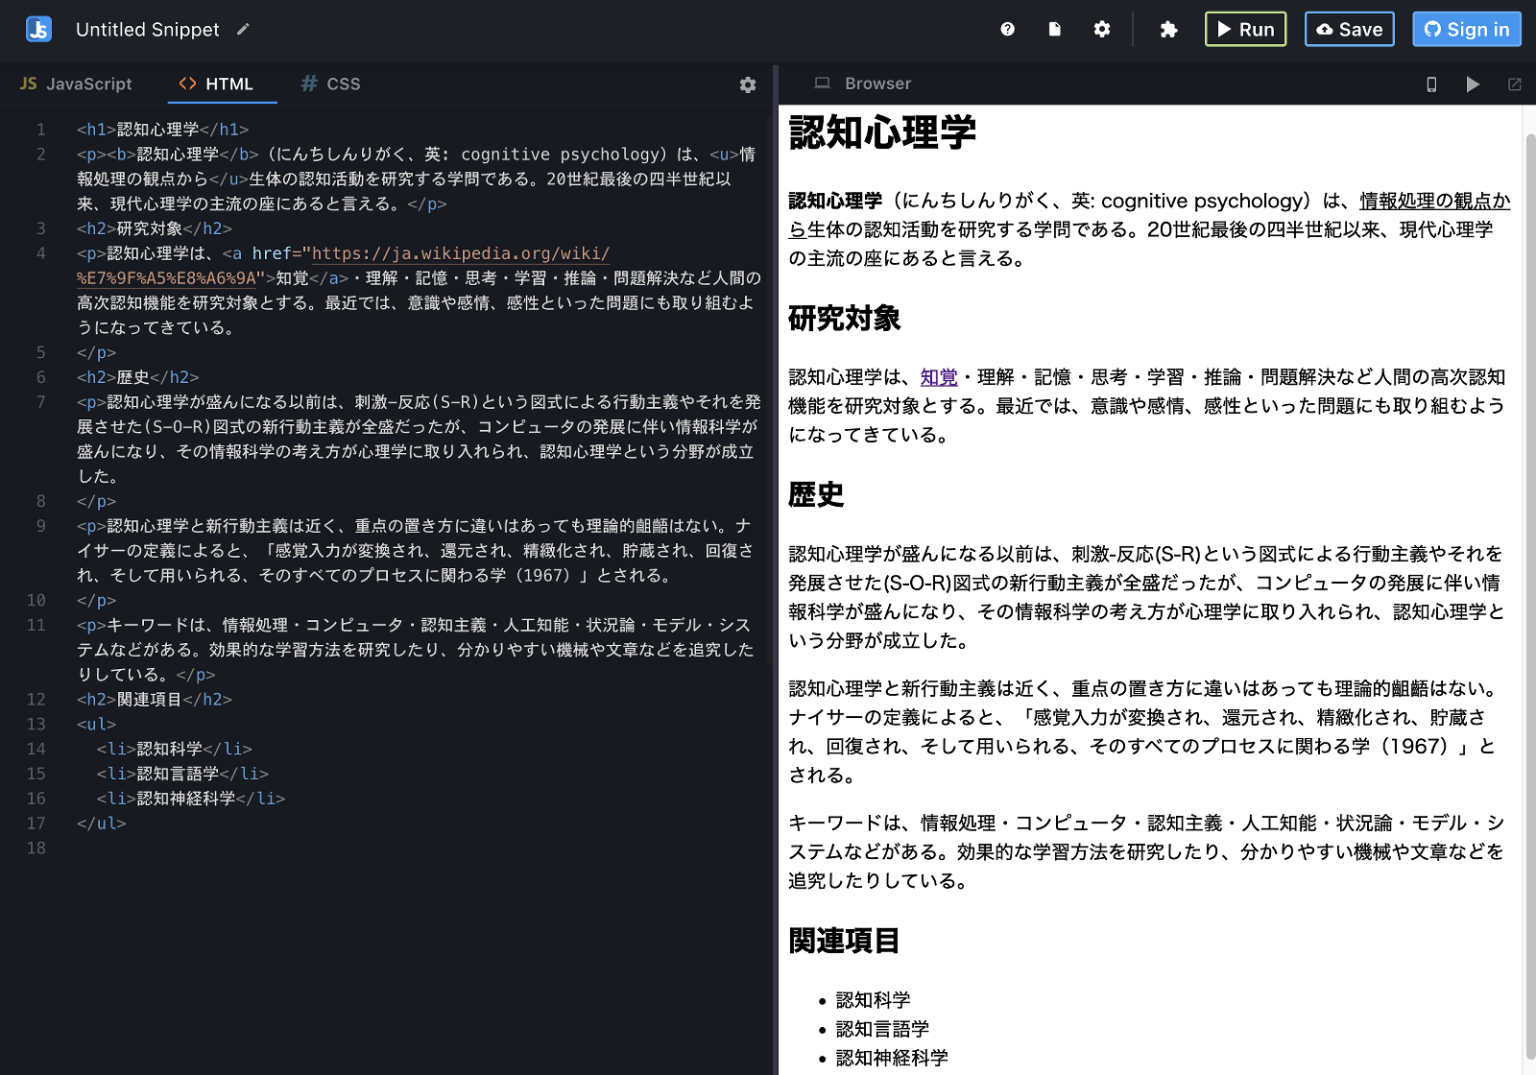Open global settings with gear icon
This screenshot has width=1536, height=1075.
pyautogui.click(x=1101, y=29)
